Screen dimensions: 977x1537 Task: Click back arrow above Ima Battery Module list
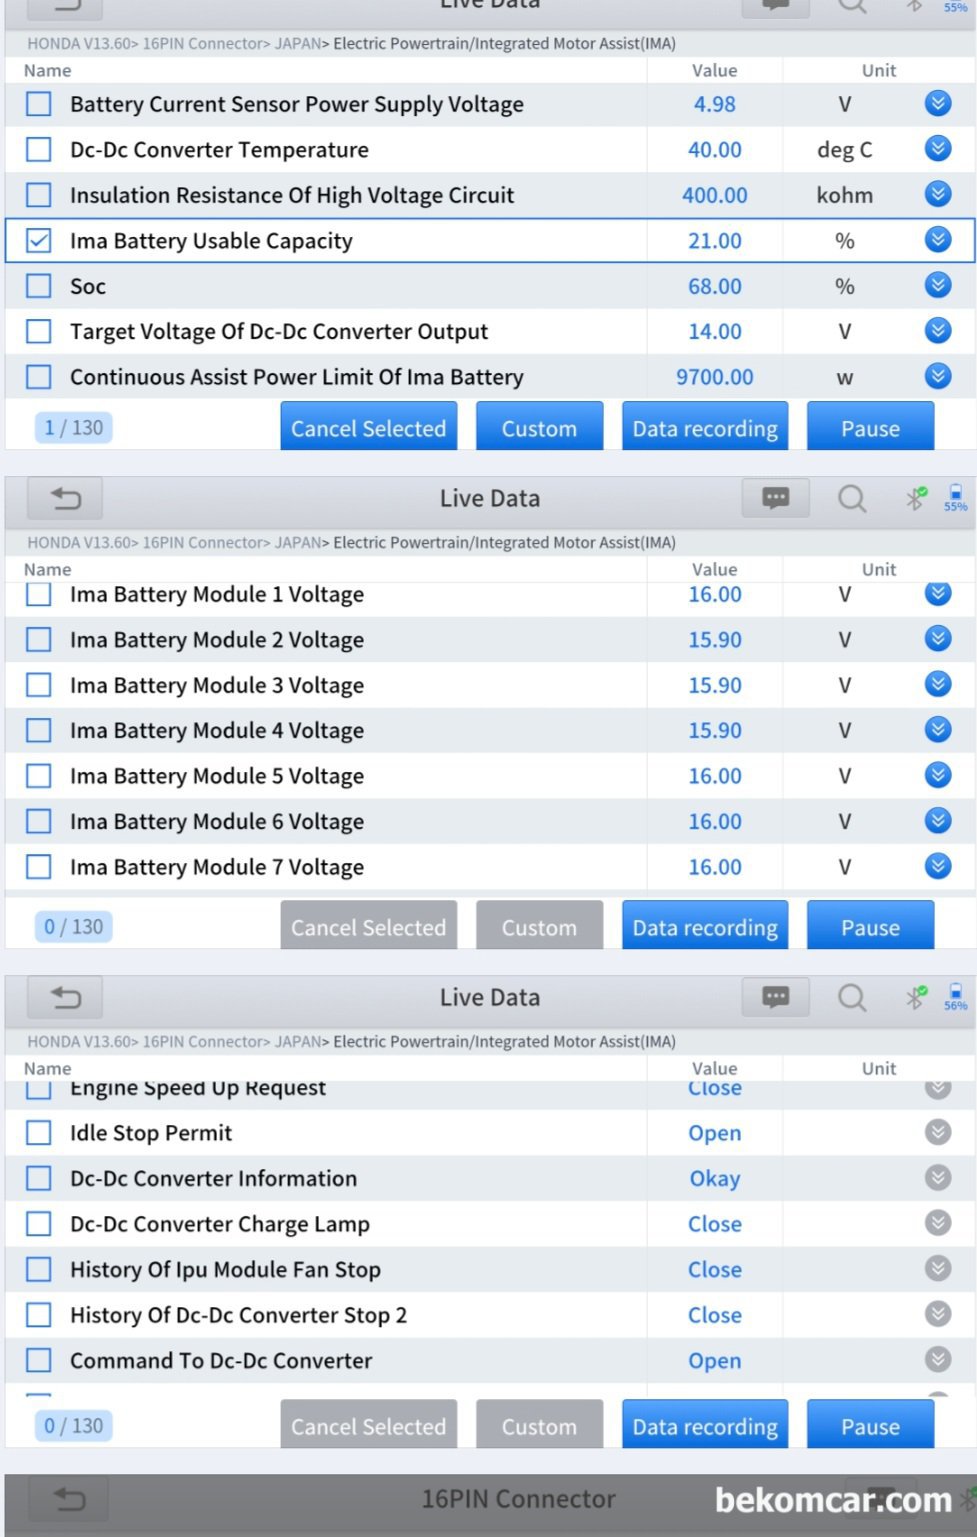point(65,498)
